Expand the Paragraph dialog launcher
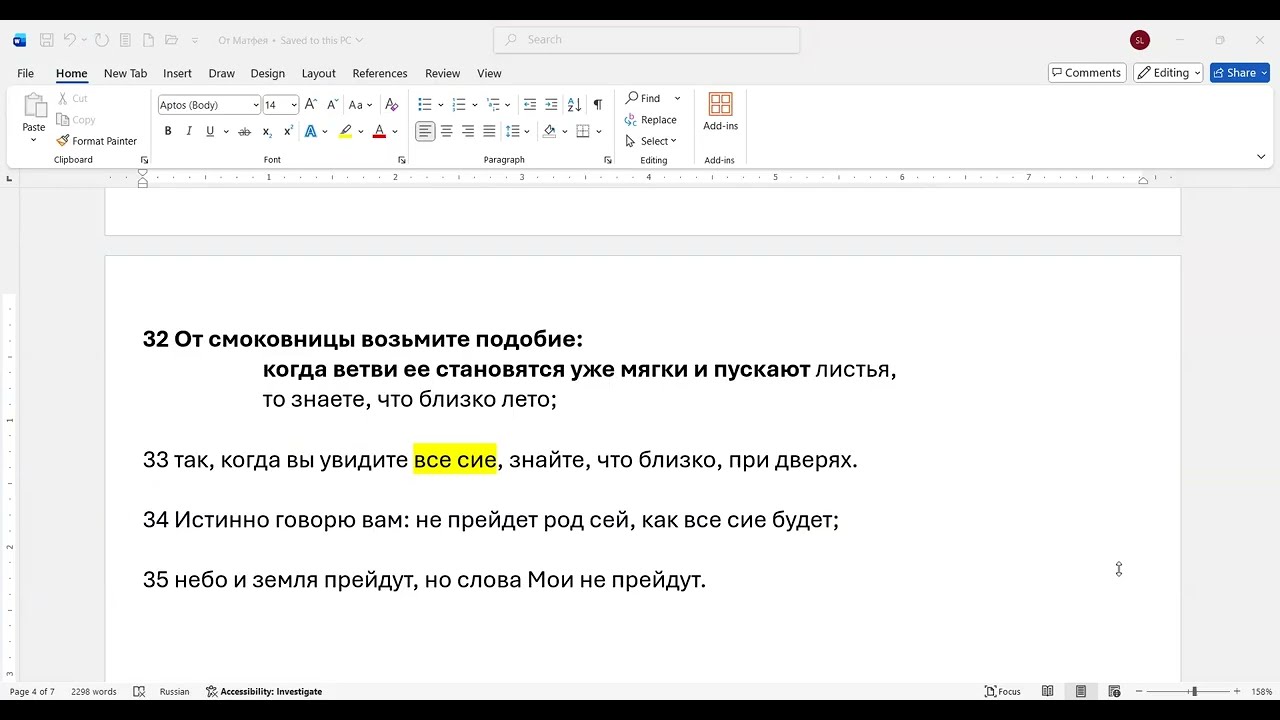 [x=608, y=160]
